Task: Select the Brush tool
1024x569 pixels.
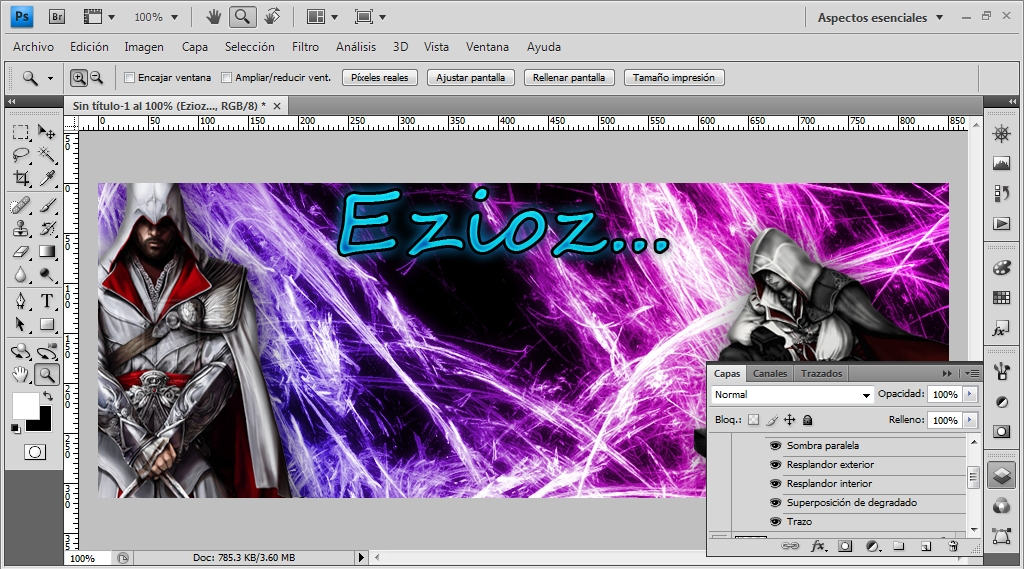Action: pyautogui.click(x=46, y=206)
